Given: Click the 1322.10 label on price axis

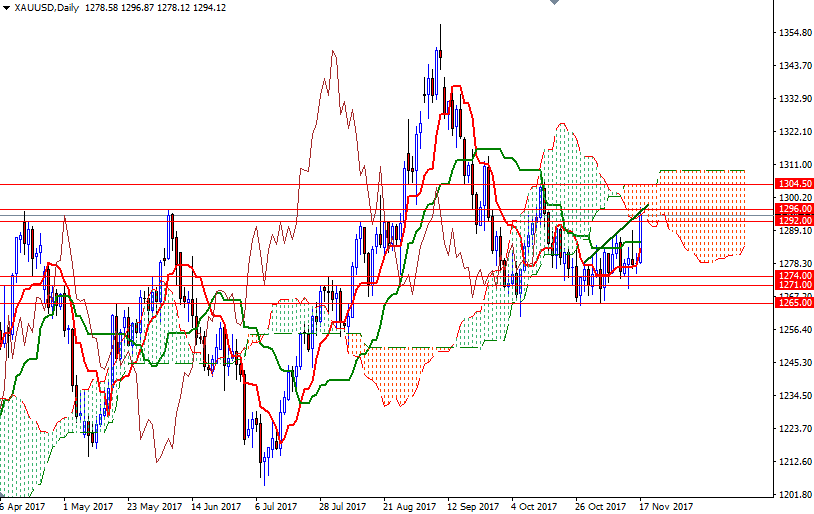Looking at the screenshot, I should pyautogui.click(x=794, y=132).
